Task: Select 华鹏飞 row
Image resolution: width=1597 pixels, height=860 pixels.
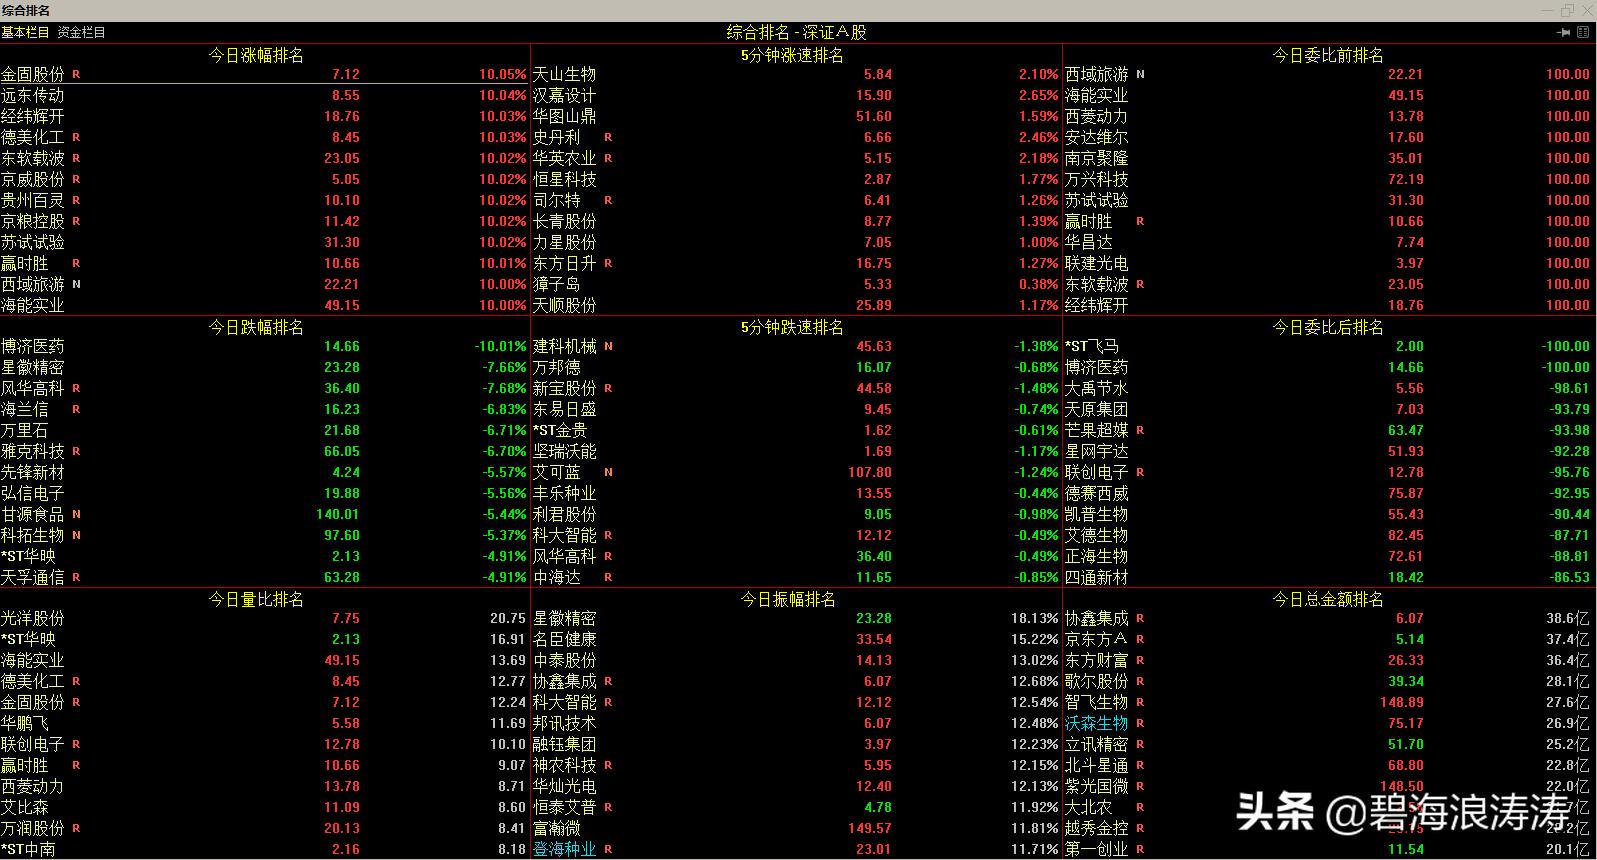Action: pyautogui.click(x=264, y=723)
